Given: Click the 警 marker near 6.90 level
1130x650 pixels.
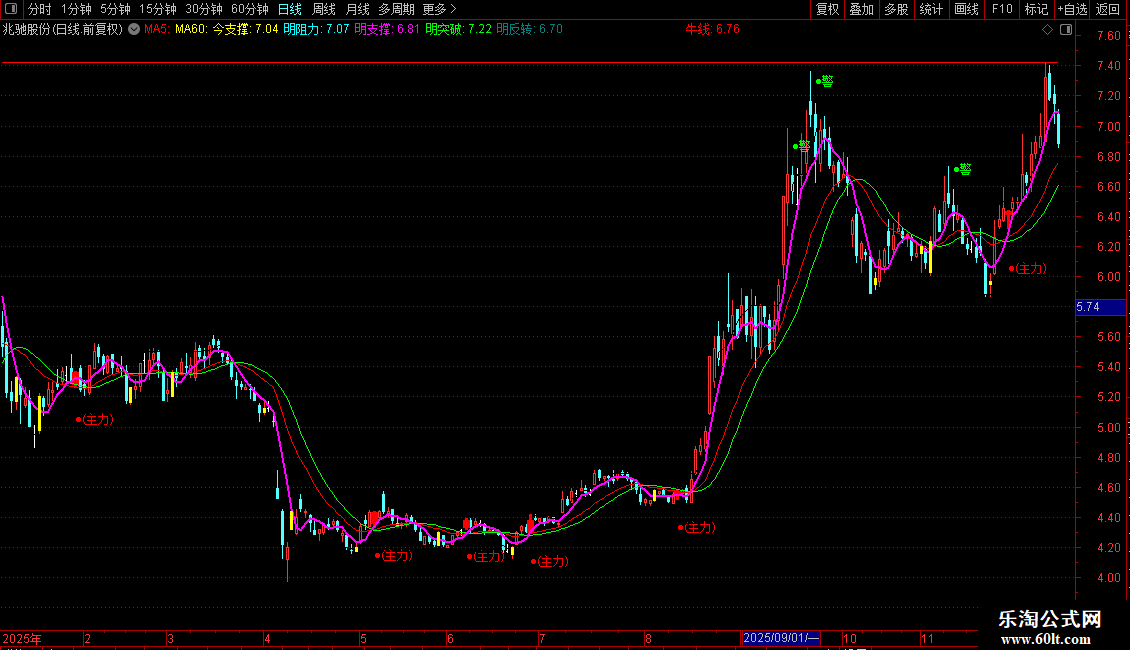Looking at the screenshot, I should point(801,146).
